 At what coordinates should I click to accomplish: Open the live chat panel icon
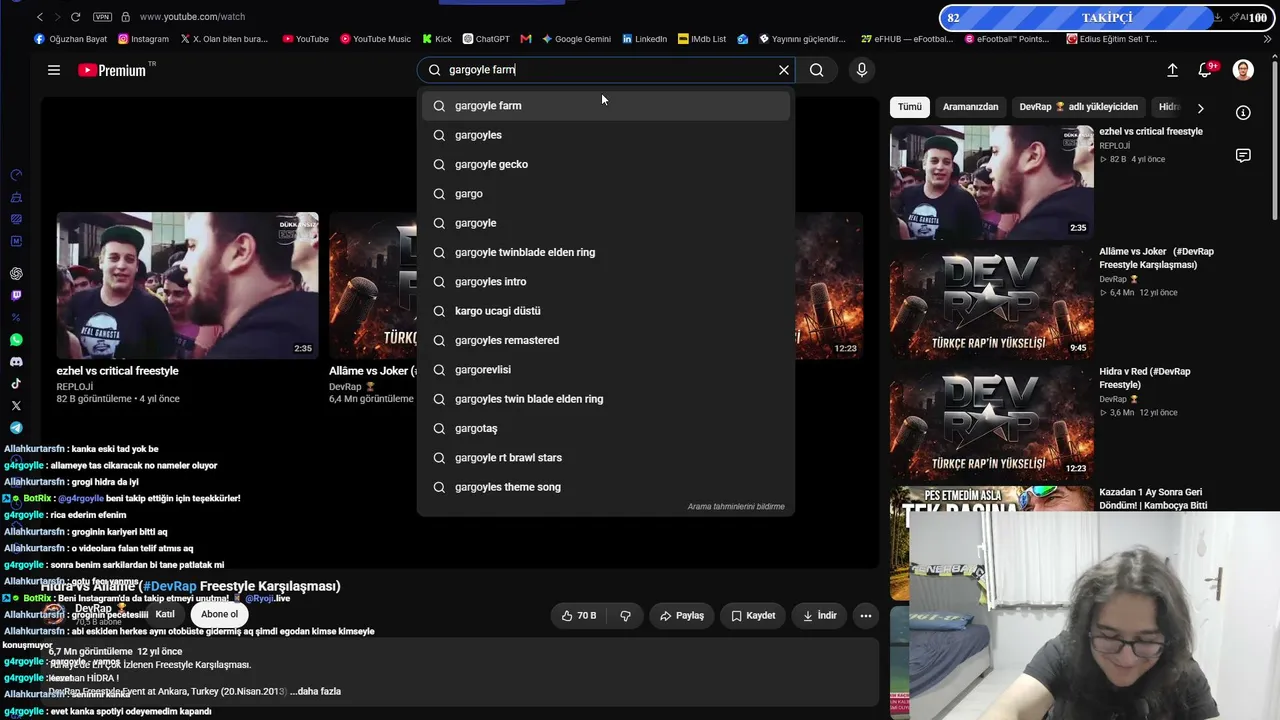pos(1243,156)
